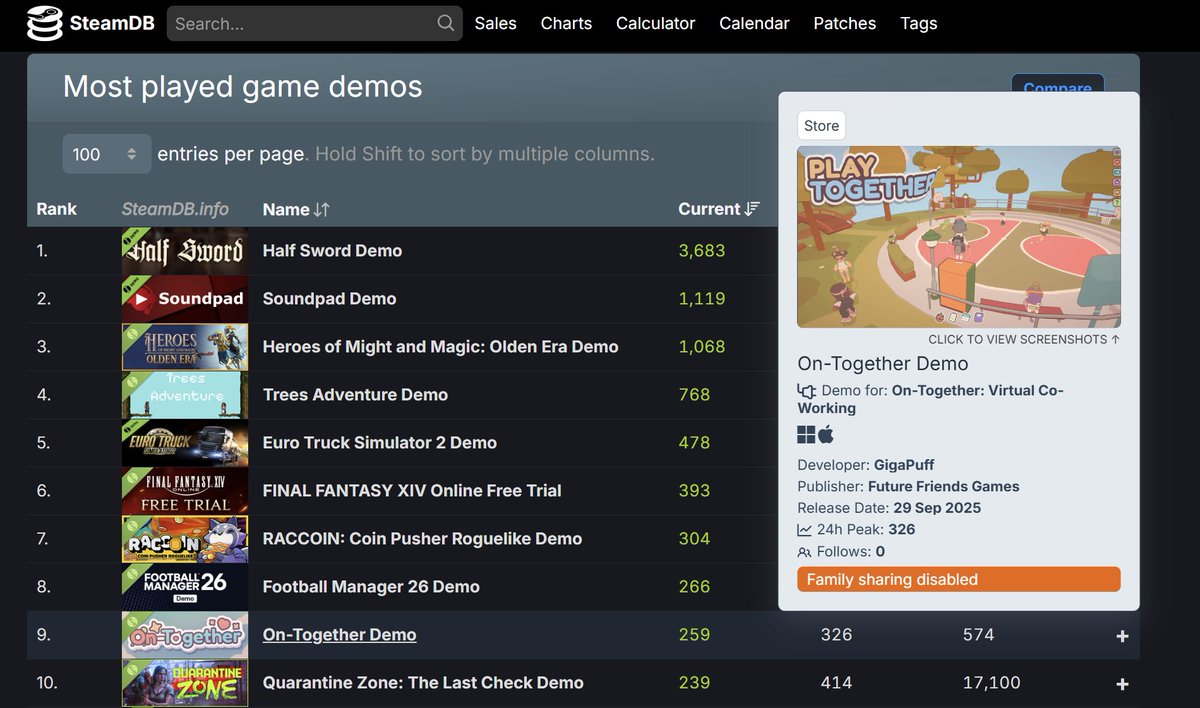This screenshot has width=1200, height=708.
Task: Open Trees Adventure Demo link
Action: pyautogui.click(x=355, y=395)
